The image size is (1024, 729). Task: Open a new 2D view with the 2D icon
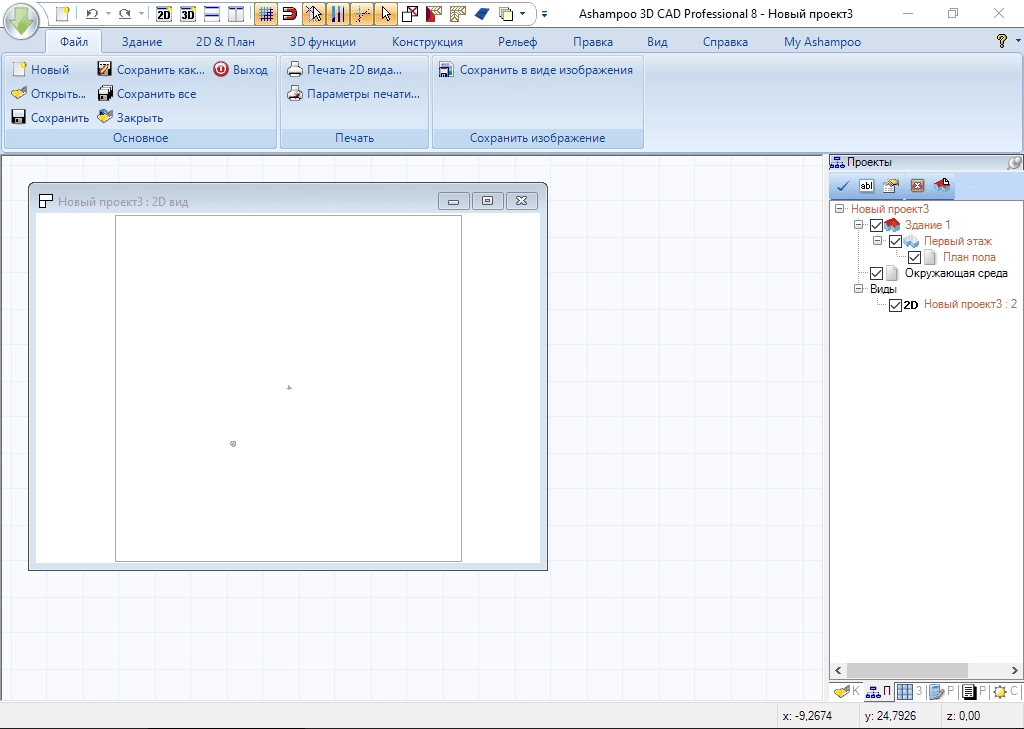(x=164, y=14)
